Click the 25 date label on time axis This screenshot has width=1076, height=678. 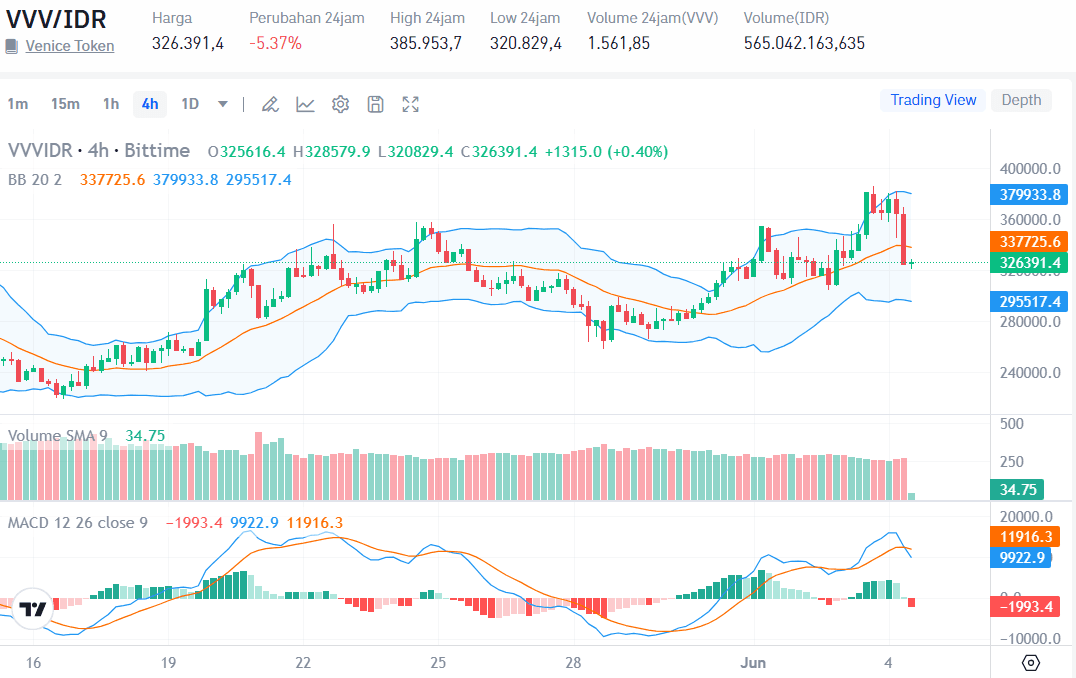[438, 663]
